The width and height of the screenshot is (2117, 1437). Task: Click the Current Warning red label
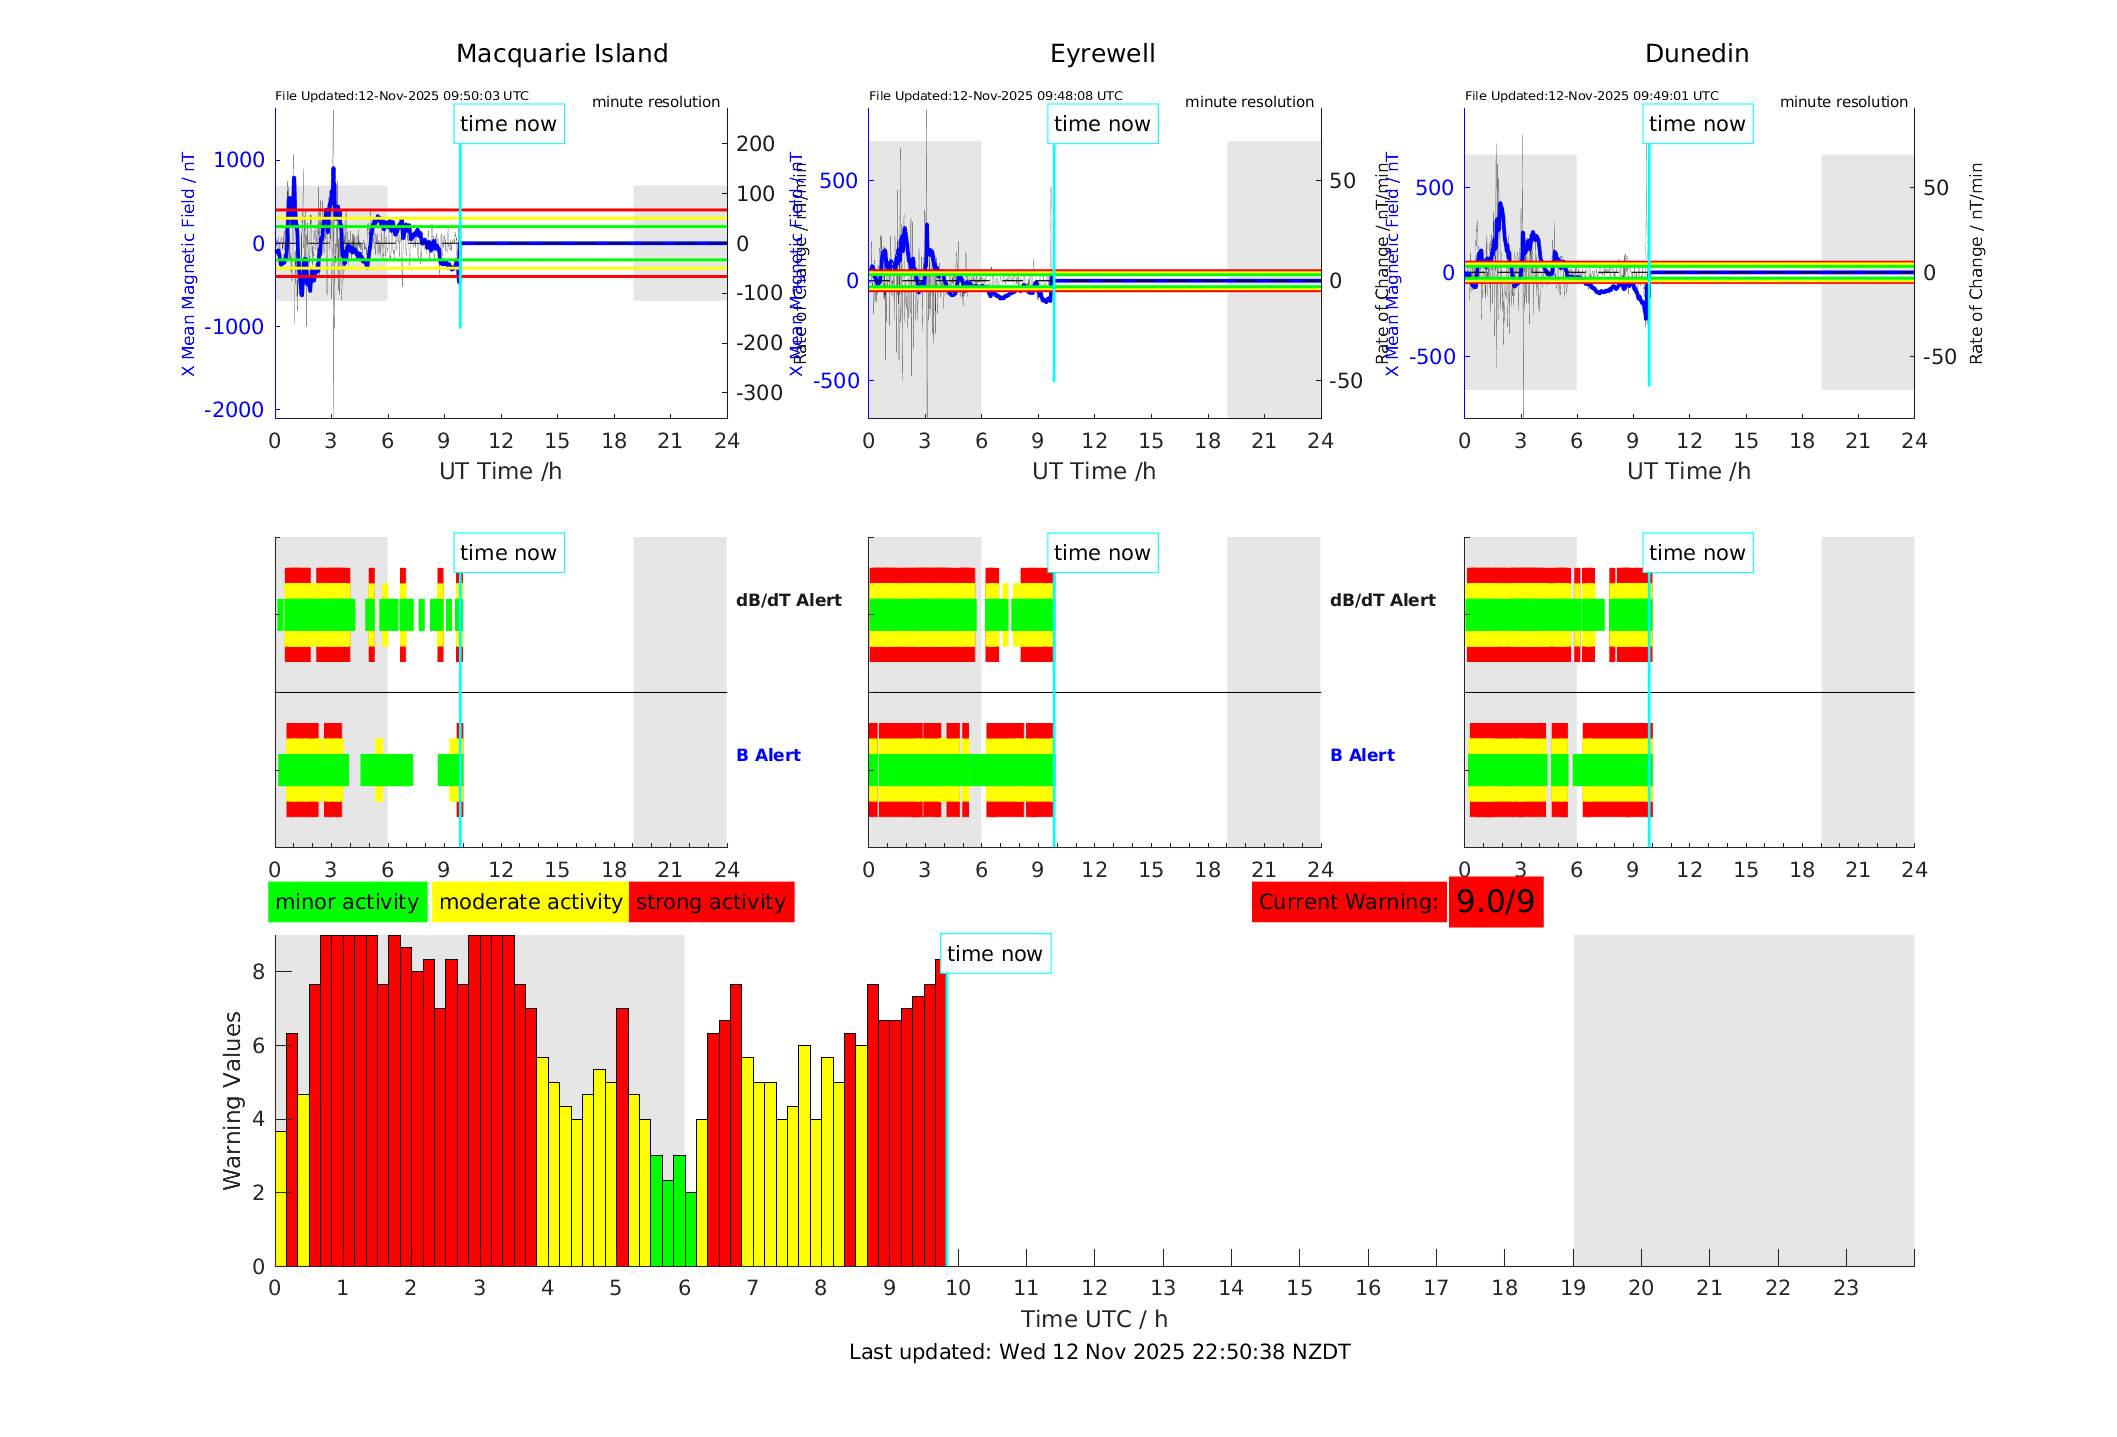[x=1348, y=902]
